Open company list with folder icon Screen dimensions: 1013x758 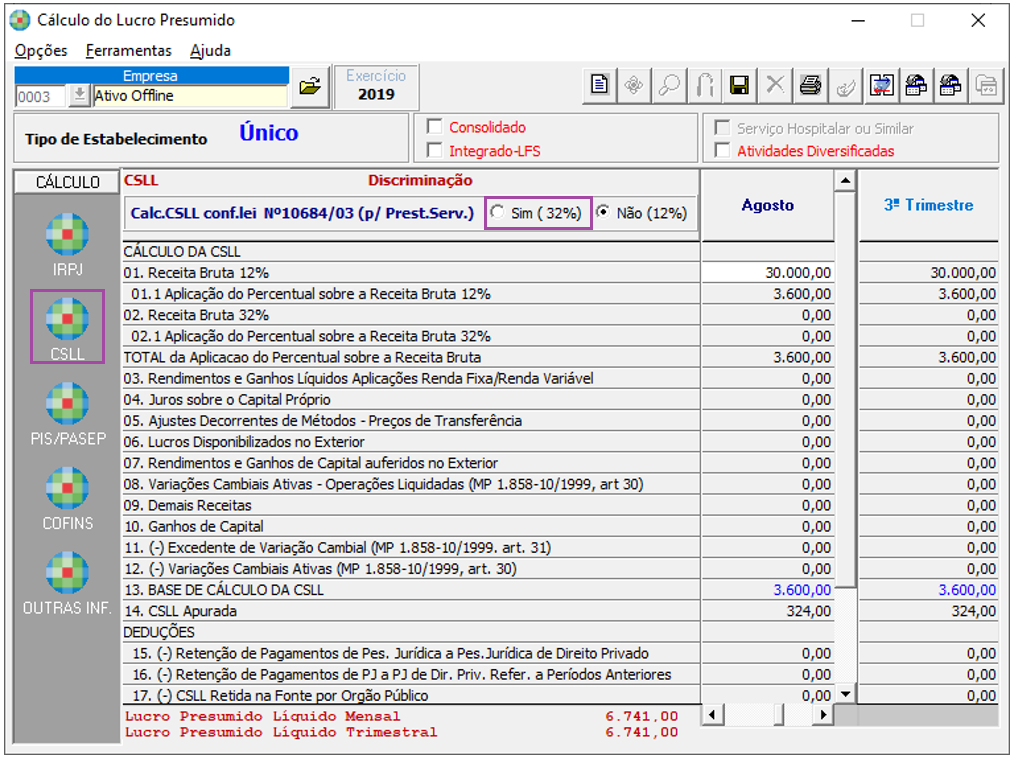310,86
